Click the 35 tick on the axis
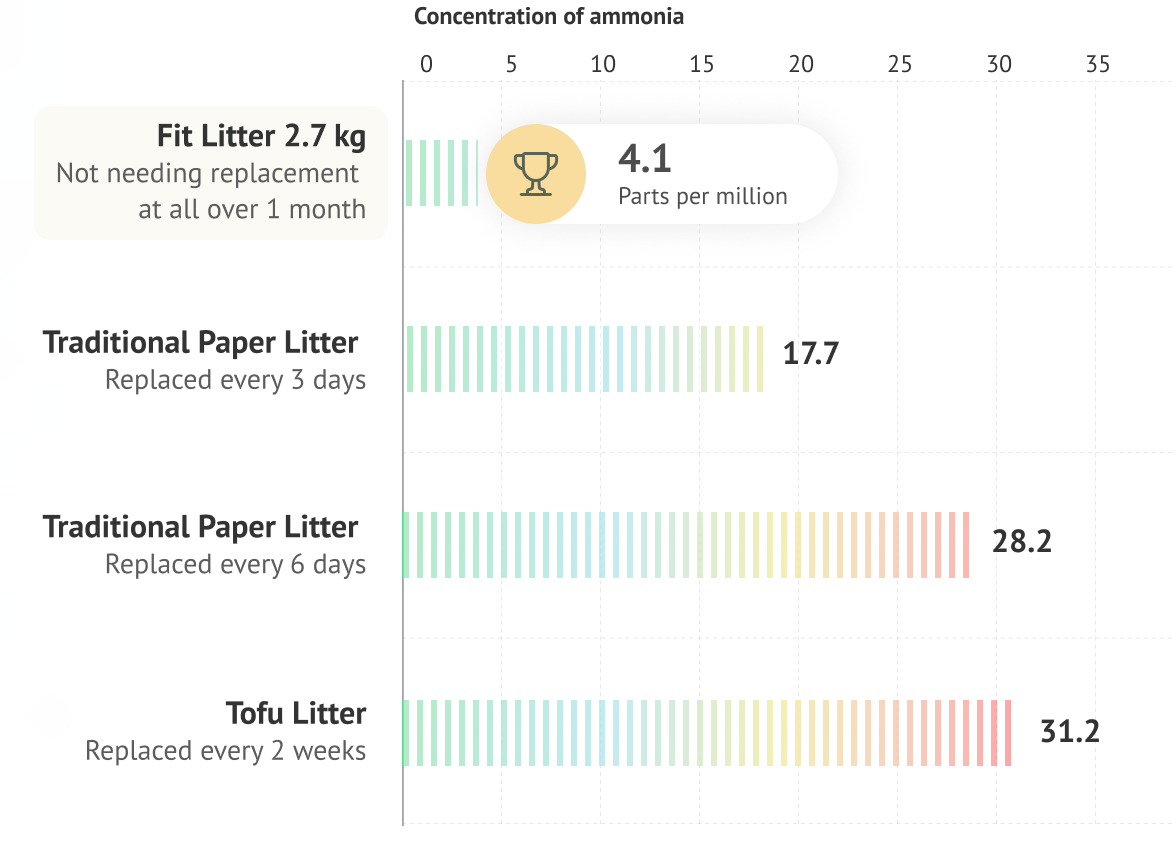 point(1098,64)
